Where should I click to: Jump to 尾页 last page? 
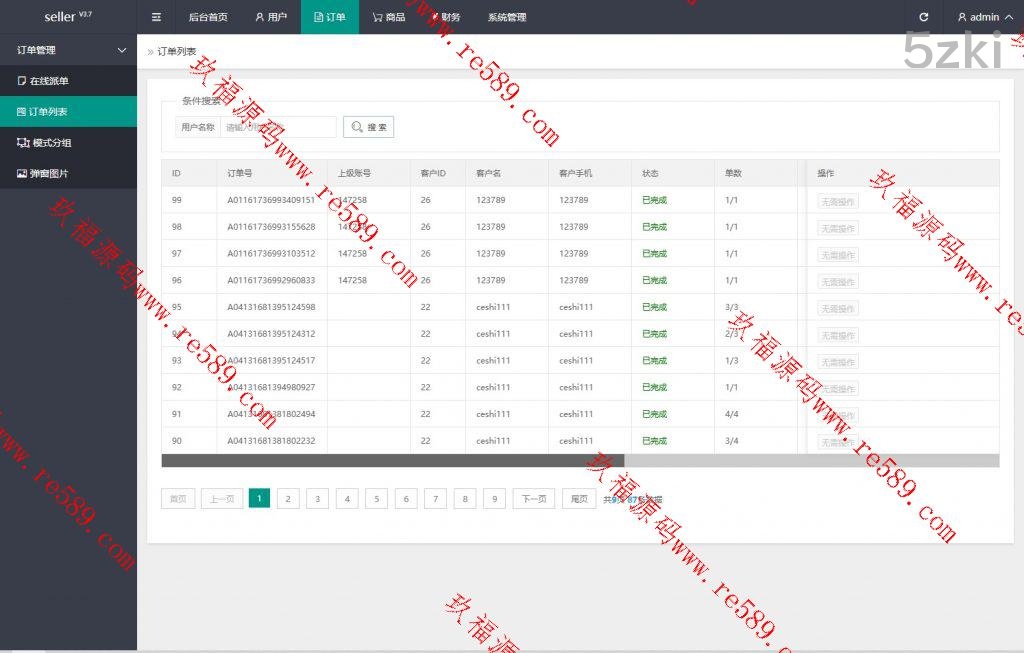(x=579, y=499)
